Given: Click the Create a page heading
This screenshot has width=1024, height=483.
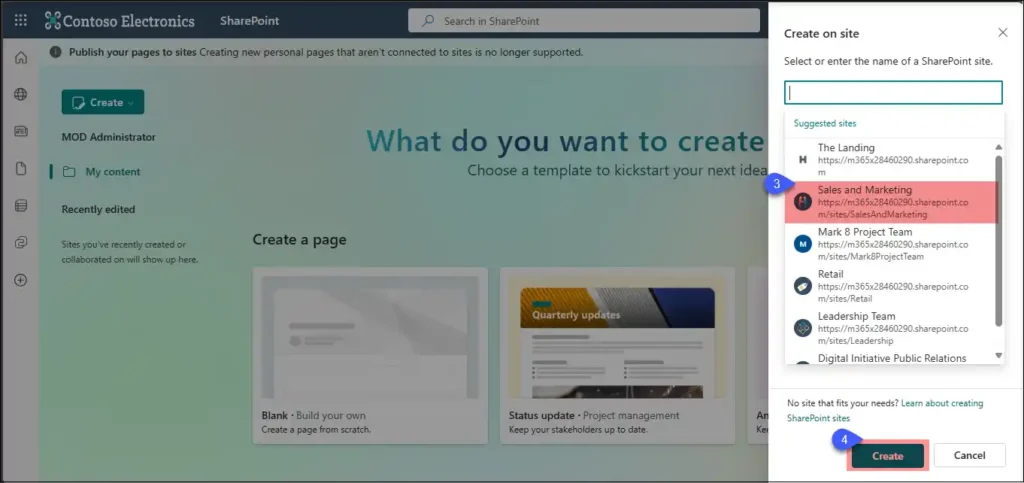Looking at the screenshot, I should point(299,240).
